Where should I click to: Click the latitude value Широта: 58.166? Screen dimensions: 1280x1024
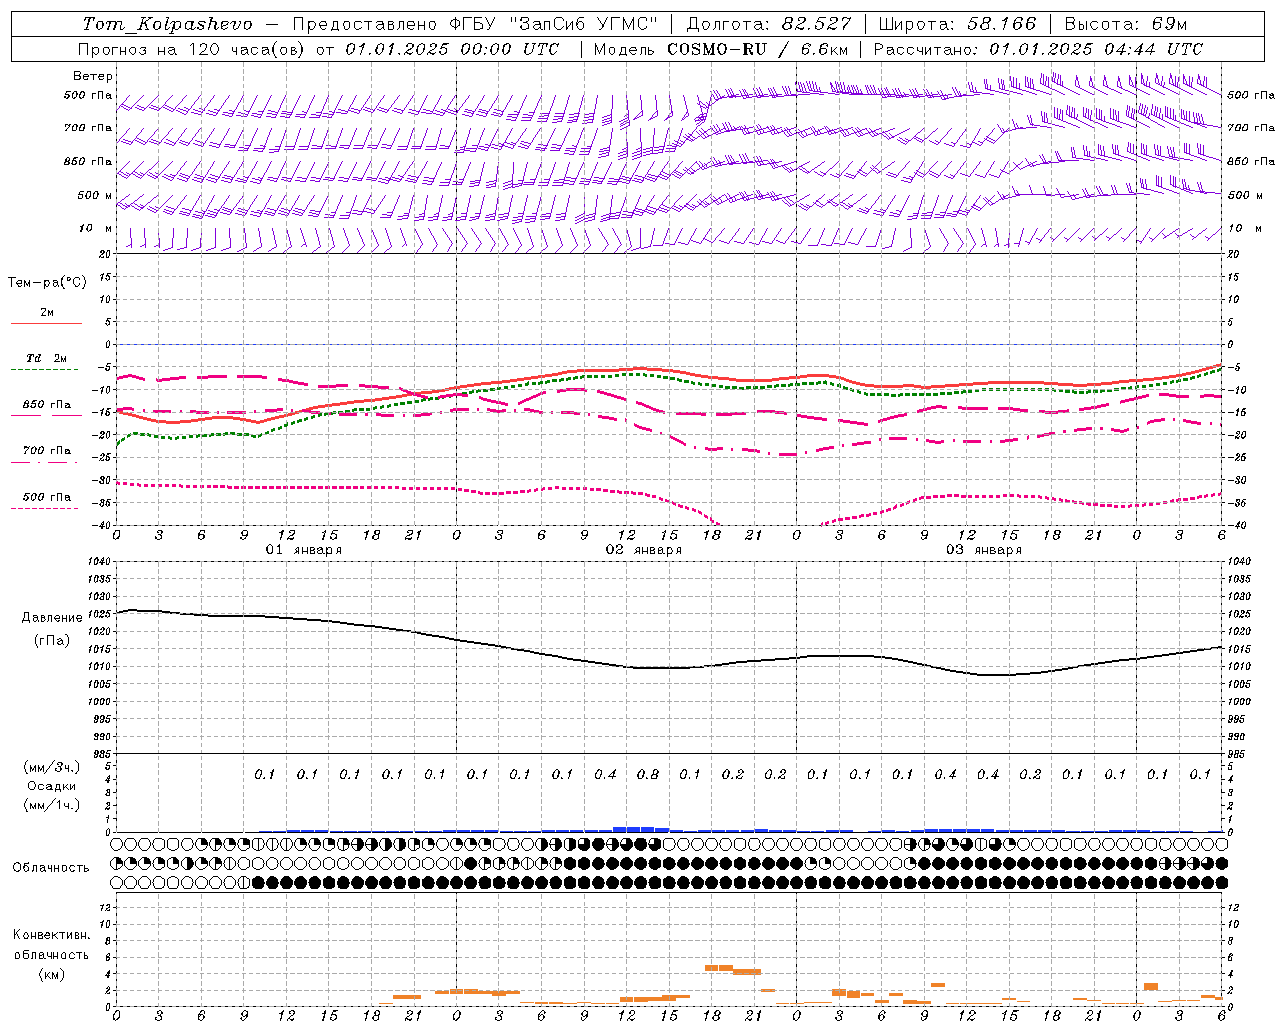pyautogui.click(x=957, y=24)
